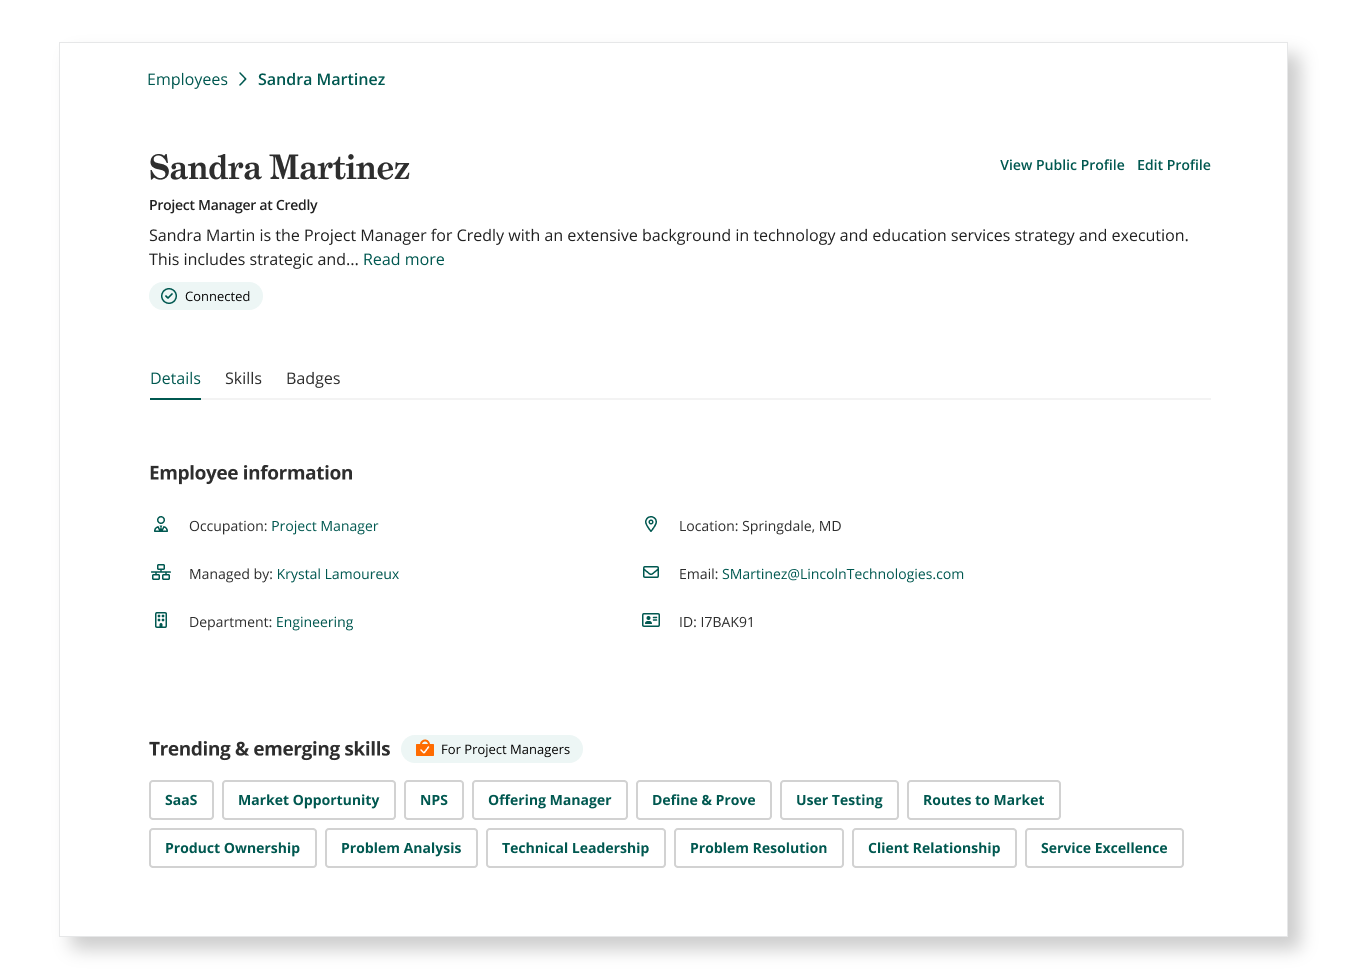Toggle the Connected status pill
The image size is (1345, 979).
(206, 296)
